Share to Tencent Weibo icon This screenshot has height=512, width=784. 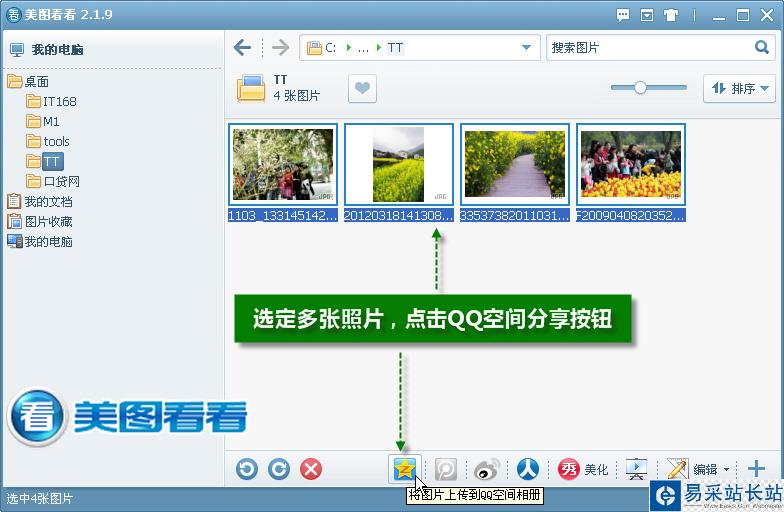point(446,470)
